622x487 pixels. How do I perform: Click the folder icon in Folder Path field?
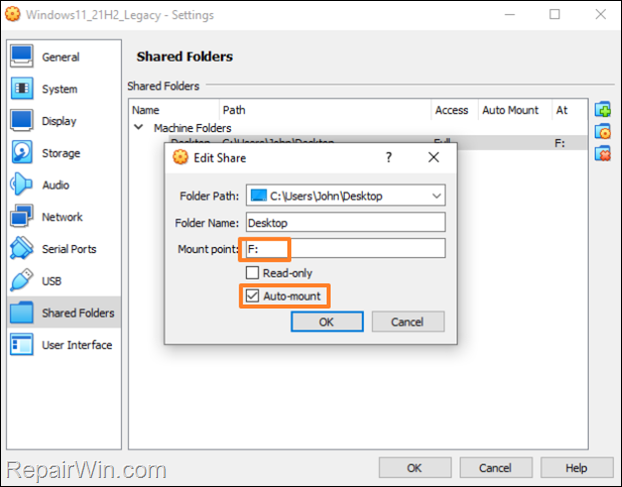(259, 195)
